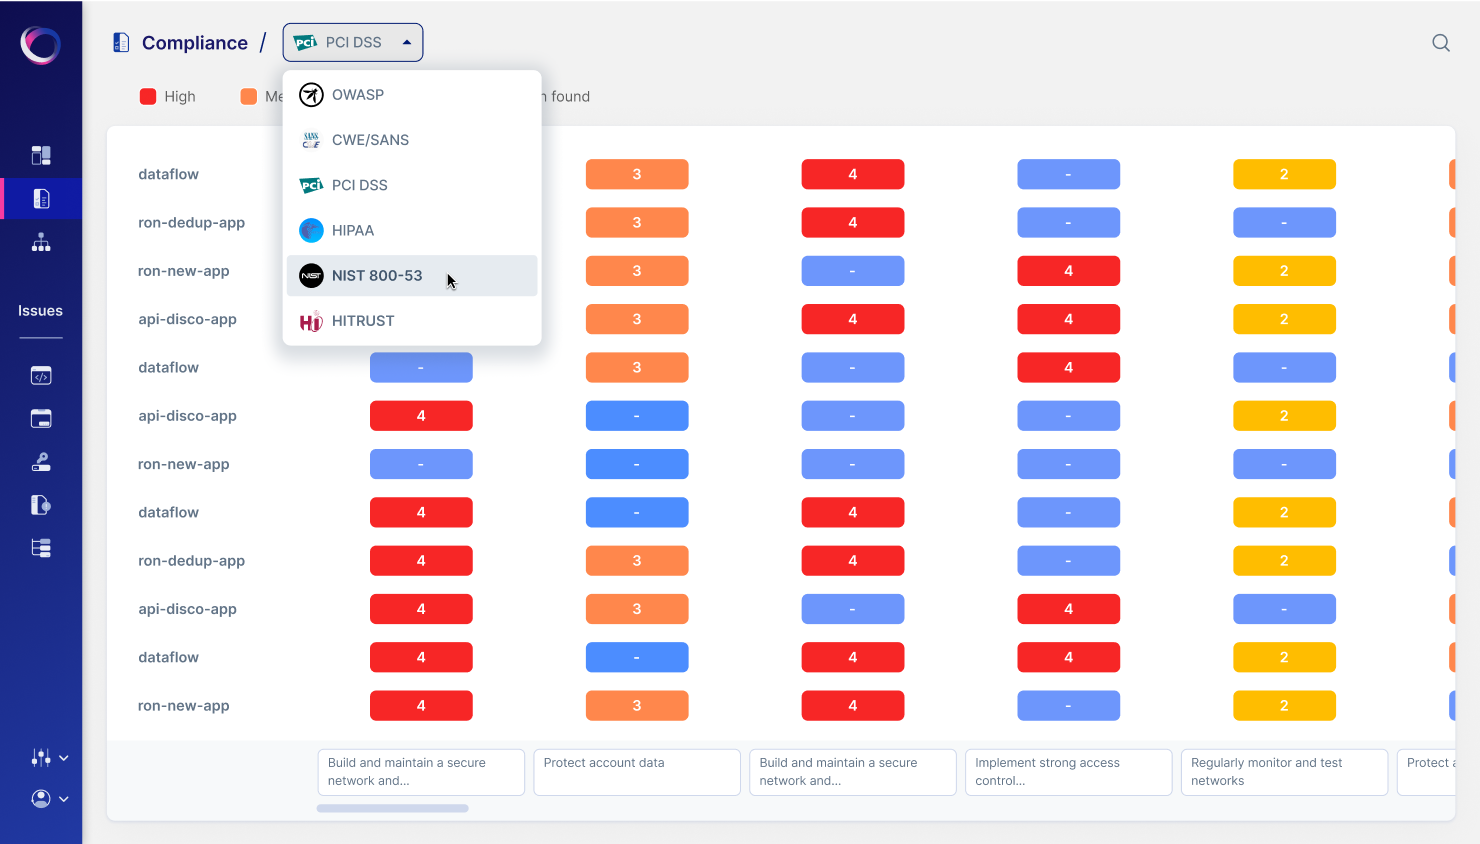1480x844 pixels.
Task: Click the search magnifier icon
Action: tap(1441, 43)
